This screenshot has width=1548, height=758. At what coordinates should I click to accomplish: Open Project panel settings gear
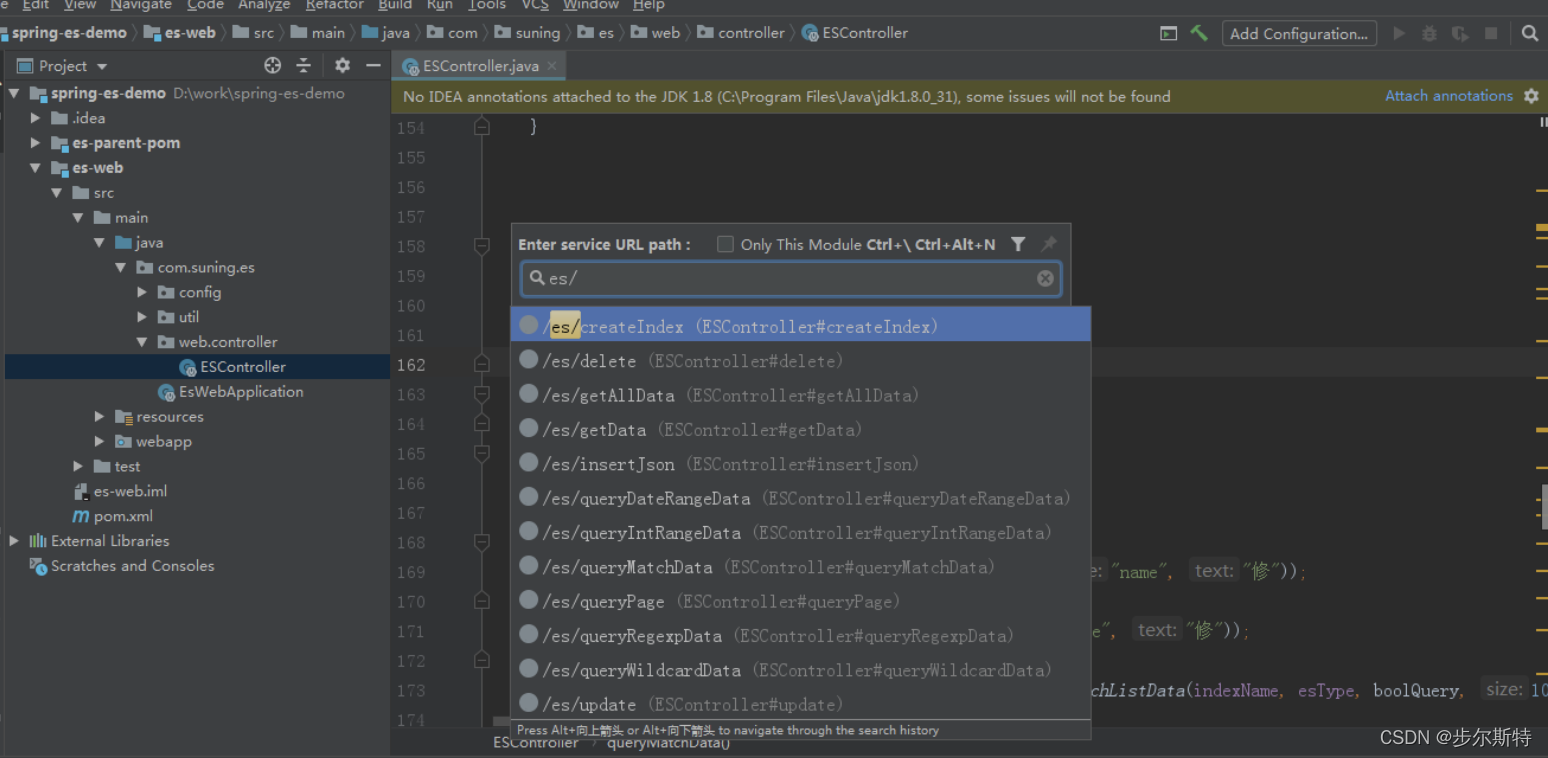342,66
